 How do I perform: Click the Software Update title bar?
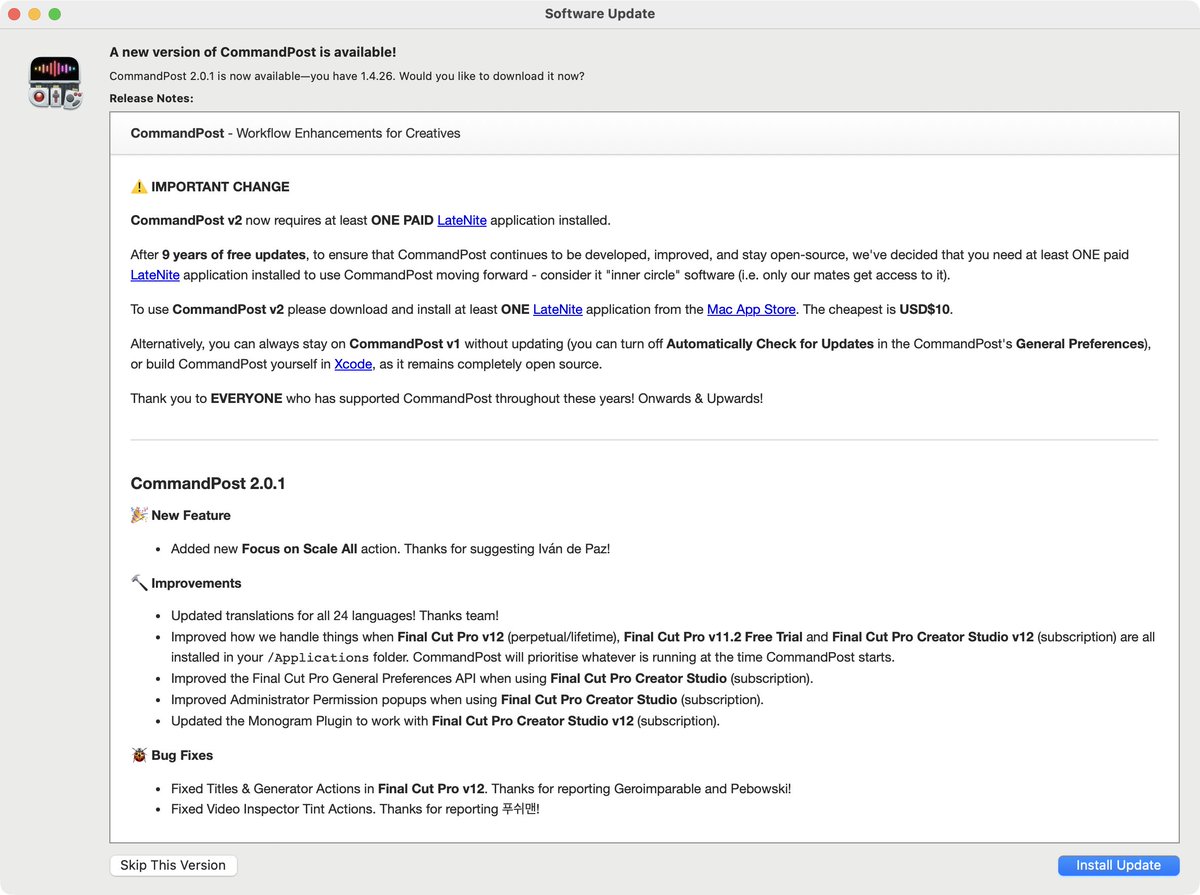[x=599, y=13]
